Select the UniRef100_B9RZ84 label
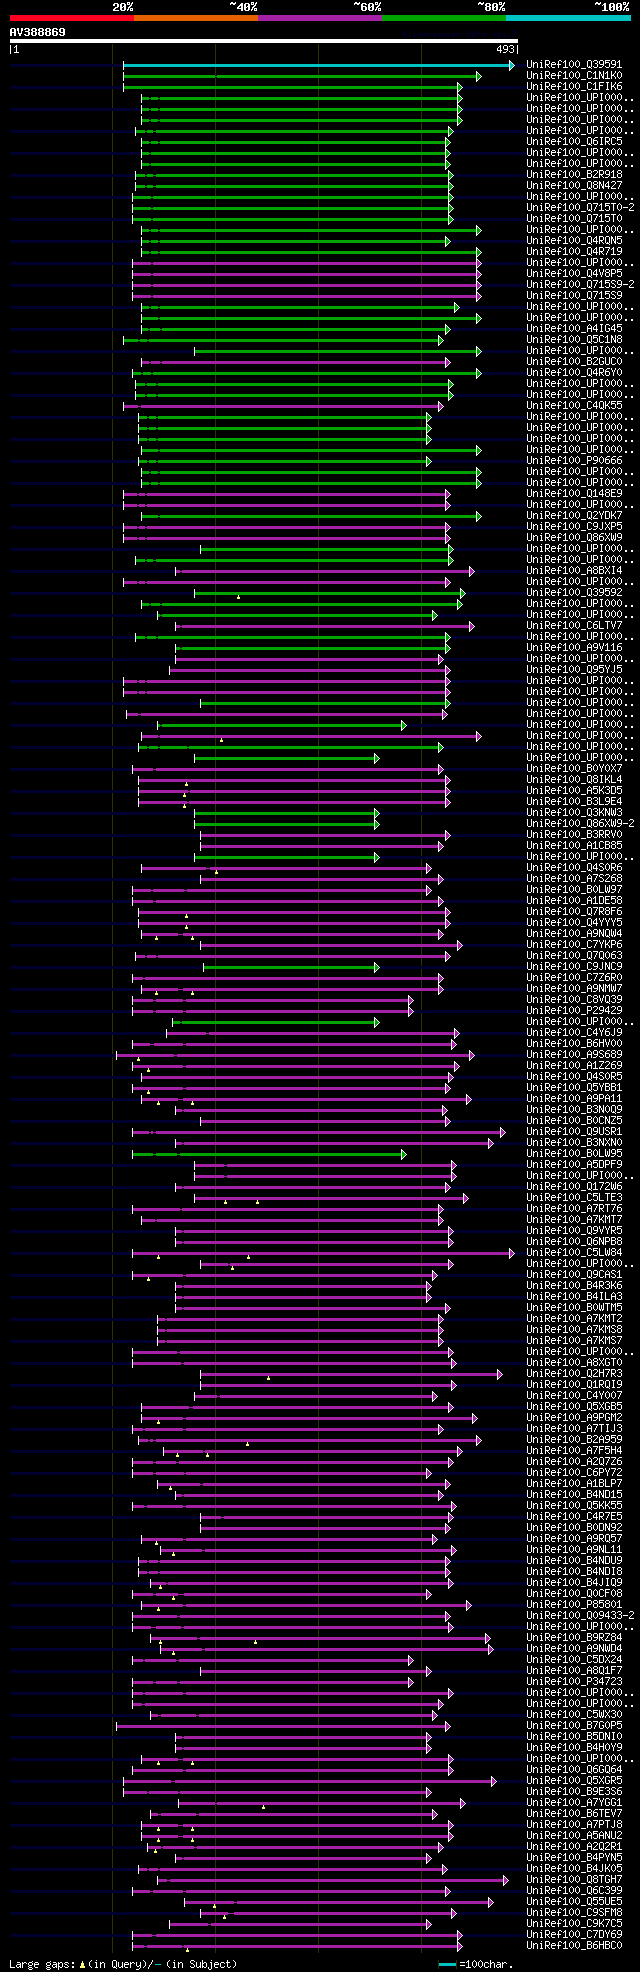Viewport: 640px width, 1972px height. coord(574,1638)
